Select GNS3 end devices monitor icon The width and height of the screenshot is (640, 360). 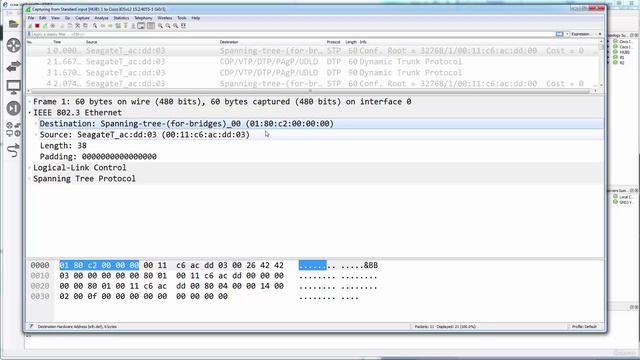pyautogui.click(x=13, y=87)
